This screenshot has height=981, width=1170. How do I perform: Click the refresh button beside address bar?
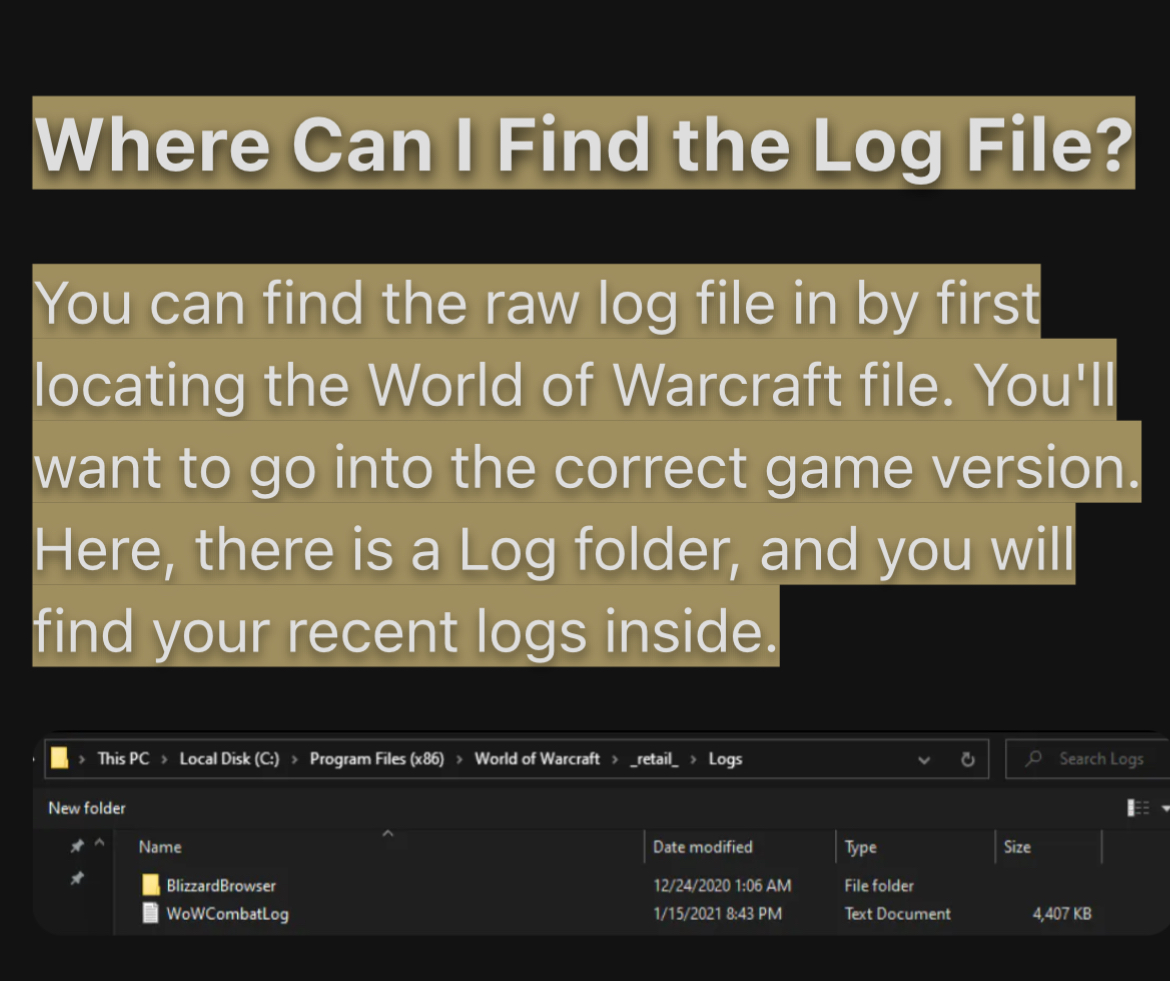[x=967, y=759]
